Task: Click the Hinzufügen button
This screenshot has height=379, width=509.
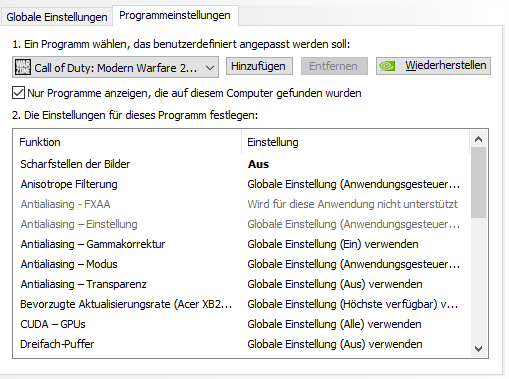Action: coord(259,66)
